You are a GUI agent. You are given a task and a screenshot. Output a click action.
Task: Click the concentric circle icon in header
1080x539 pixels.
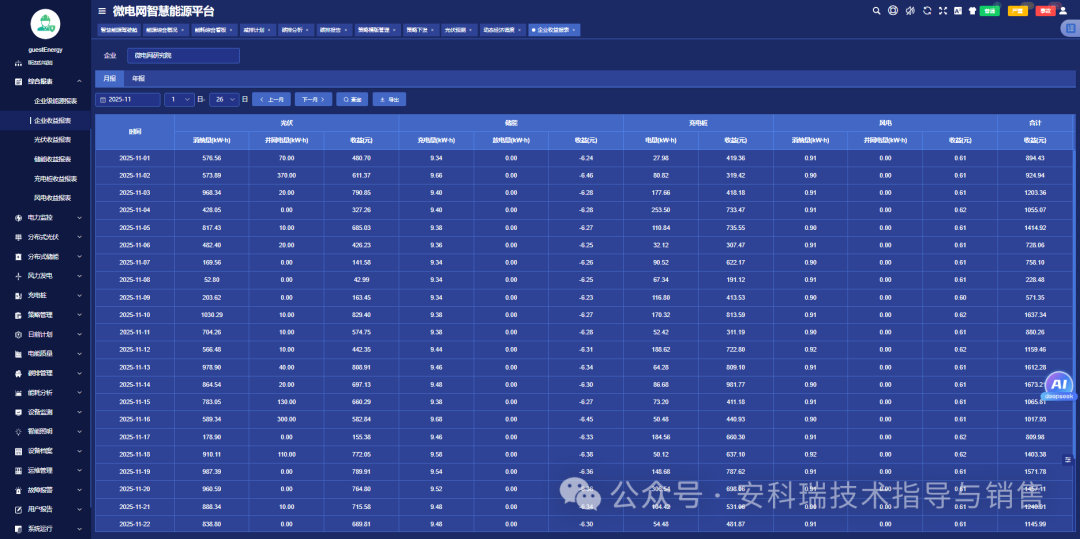[893, 10]
